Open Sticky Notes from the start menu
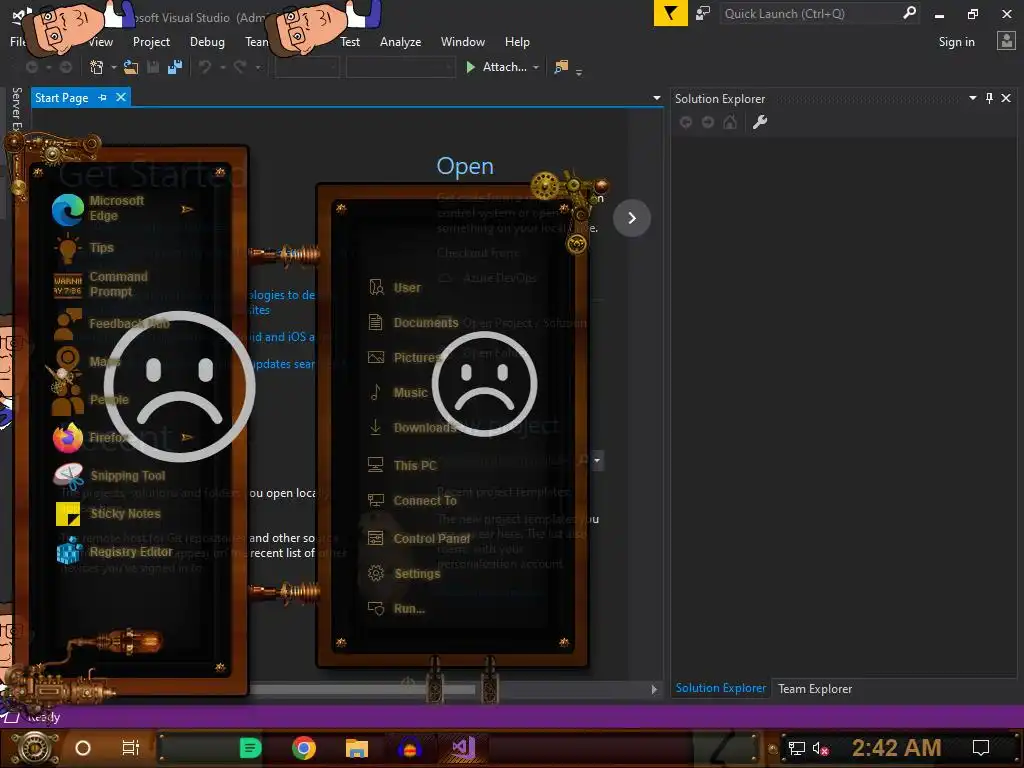 [108, 514]
